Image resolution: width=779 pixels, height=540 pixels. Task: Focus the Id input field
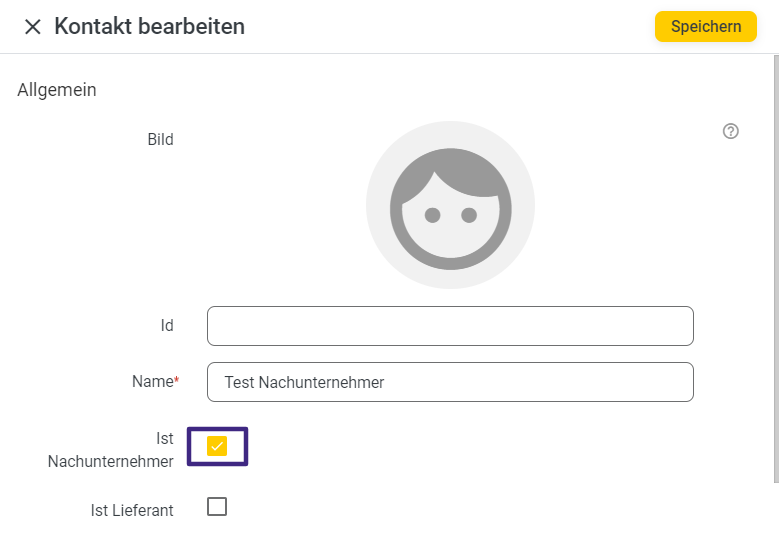(x=450, y=326)
